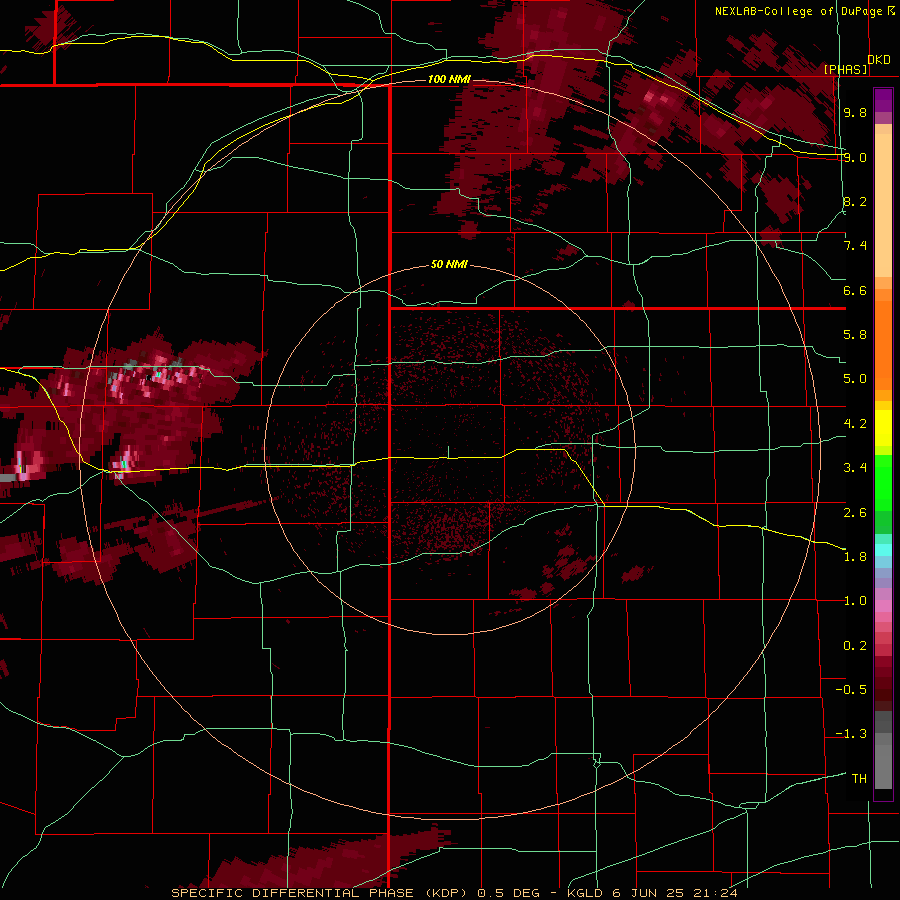
Task: Click the KGLD 6 JUN 25 21:24 timestamp
Action: tap(652, 893)
